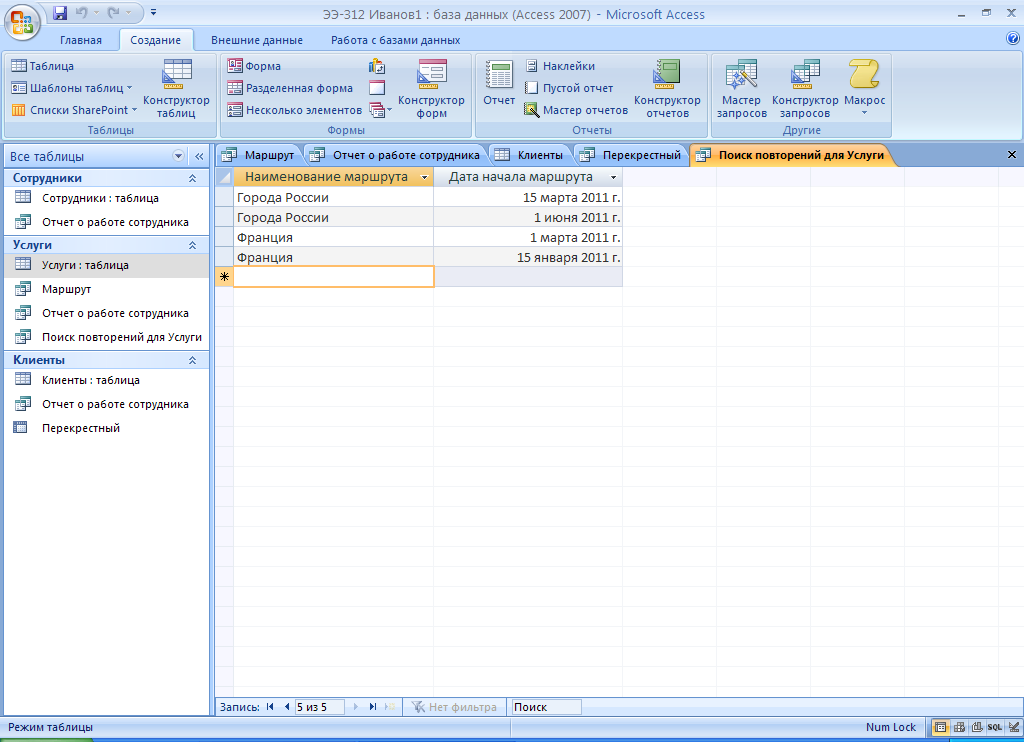Click the record number box 5 из 5

tap(319, 707)
